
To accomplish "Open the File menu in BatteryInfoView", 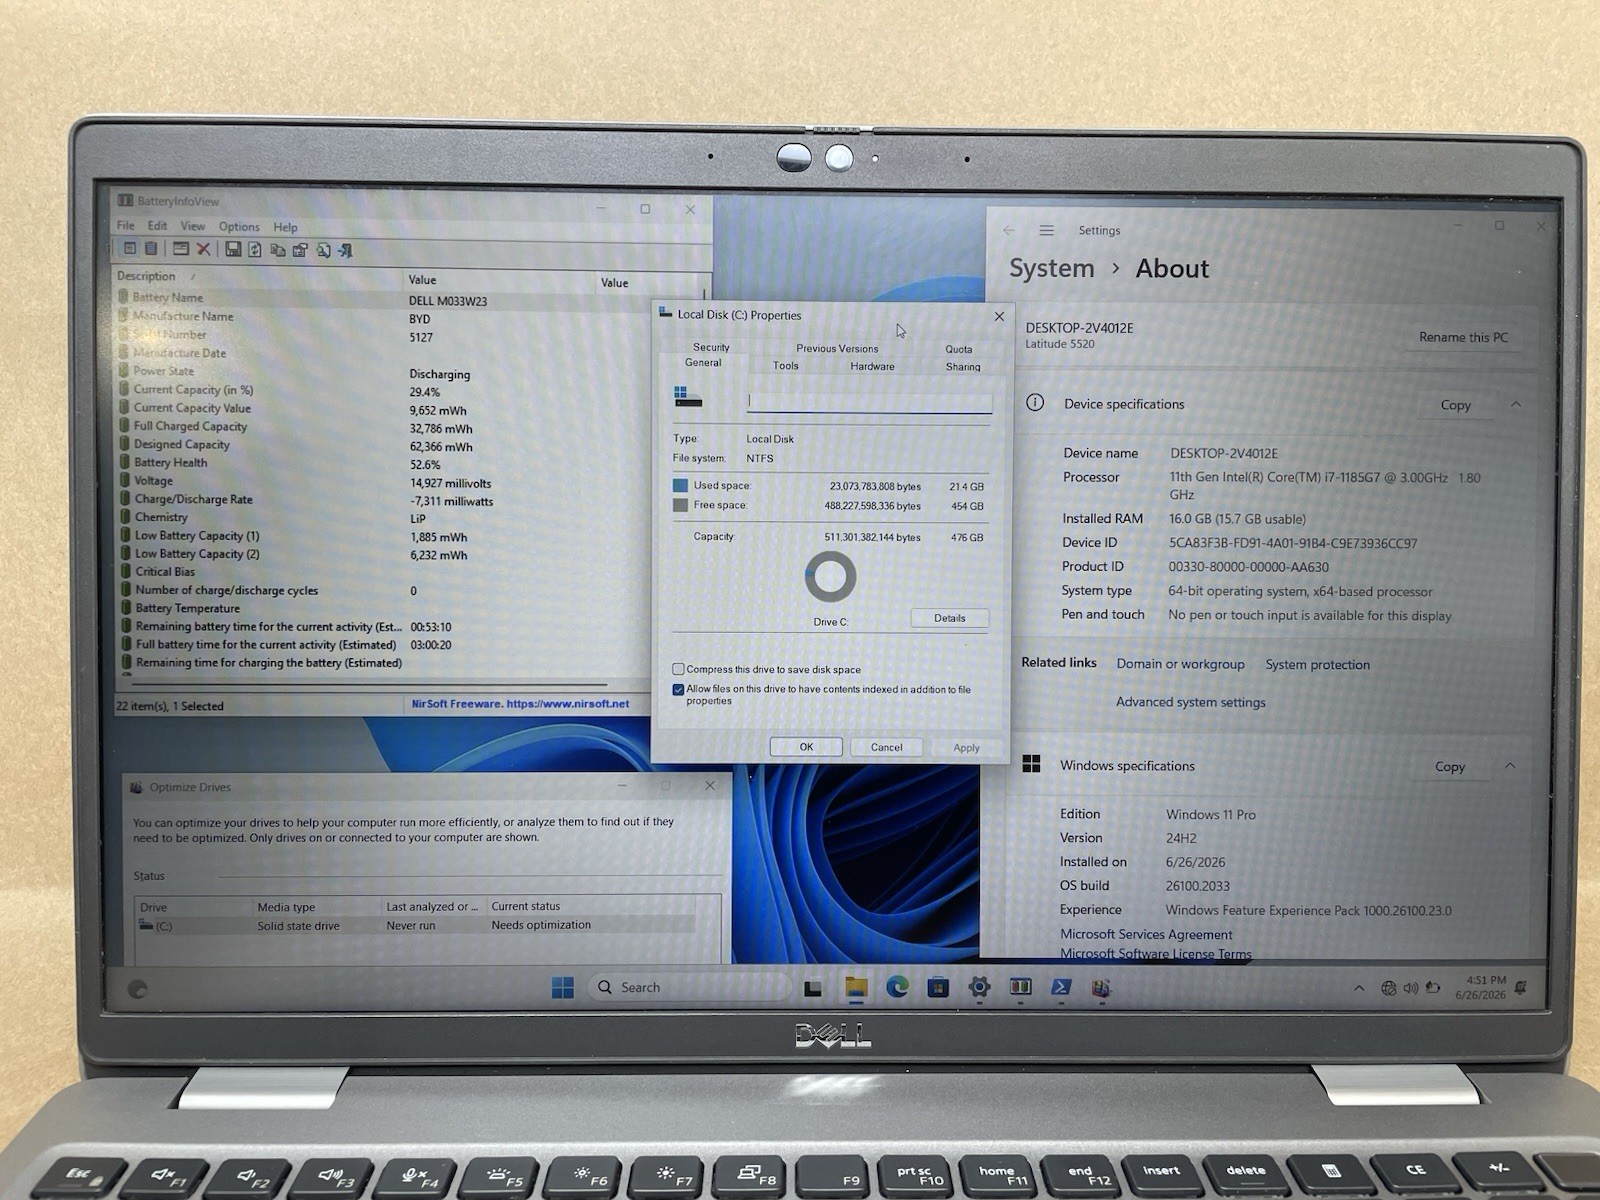I will coord(125,225).
